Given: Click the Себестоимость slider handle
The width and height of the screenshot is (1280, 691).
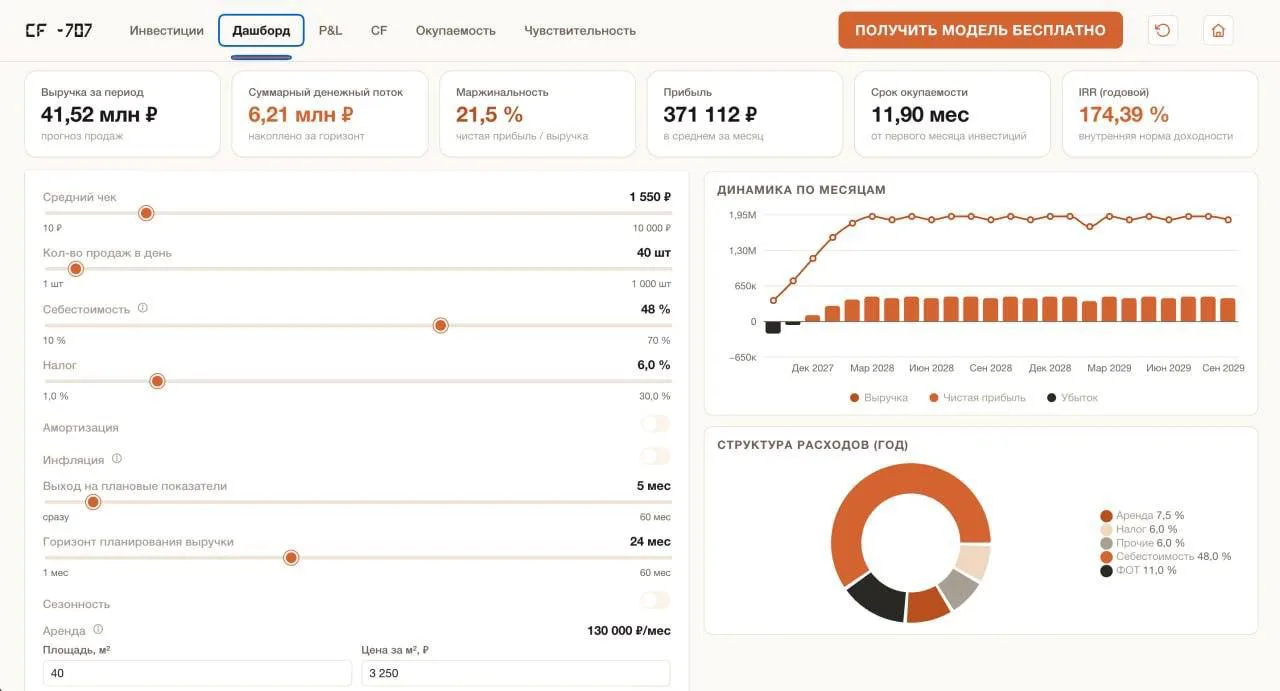Looking at the screenshot, I should coord(440,325).
